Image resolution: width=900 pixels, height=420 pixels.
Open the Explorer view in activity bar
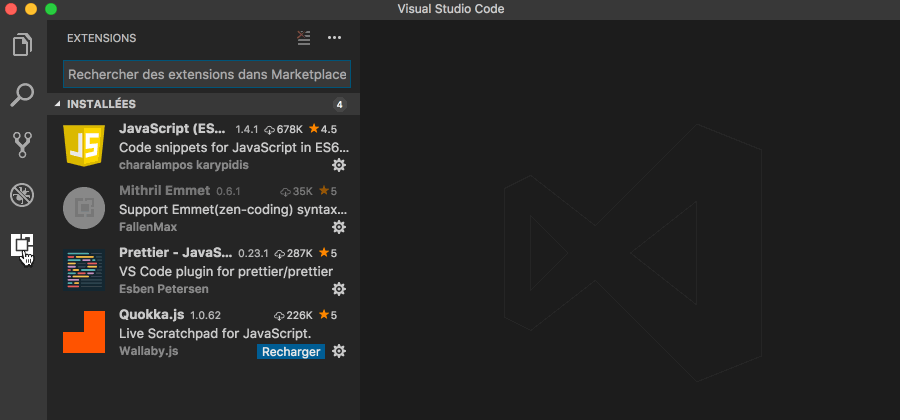[x=22, y=46]
